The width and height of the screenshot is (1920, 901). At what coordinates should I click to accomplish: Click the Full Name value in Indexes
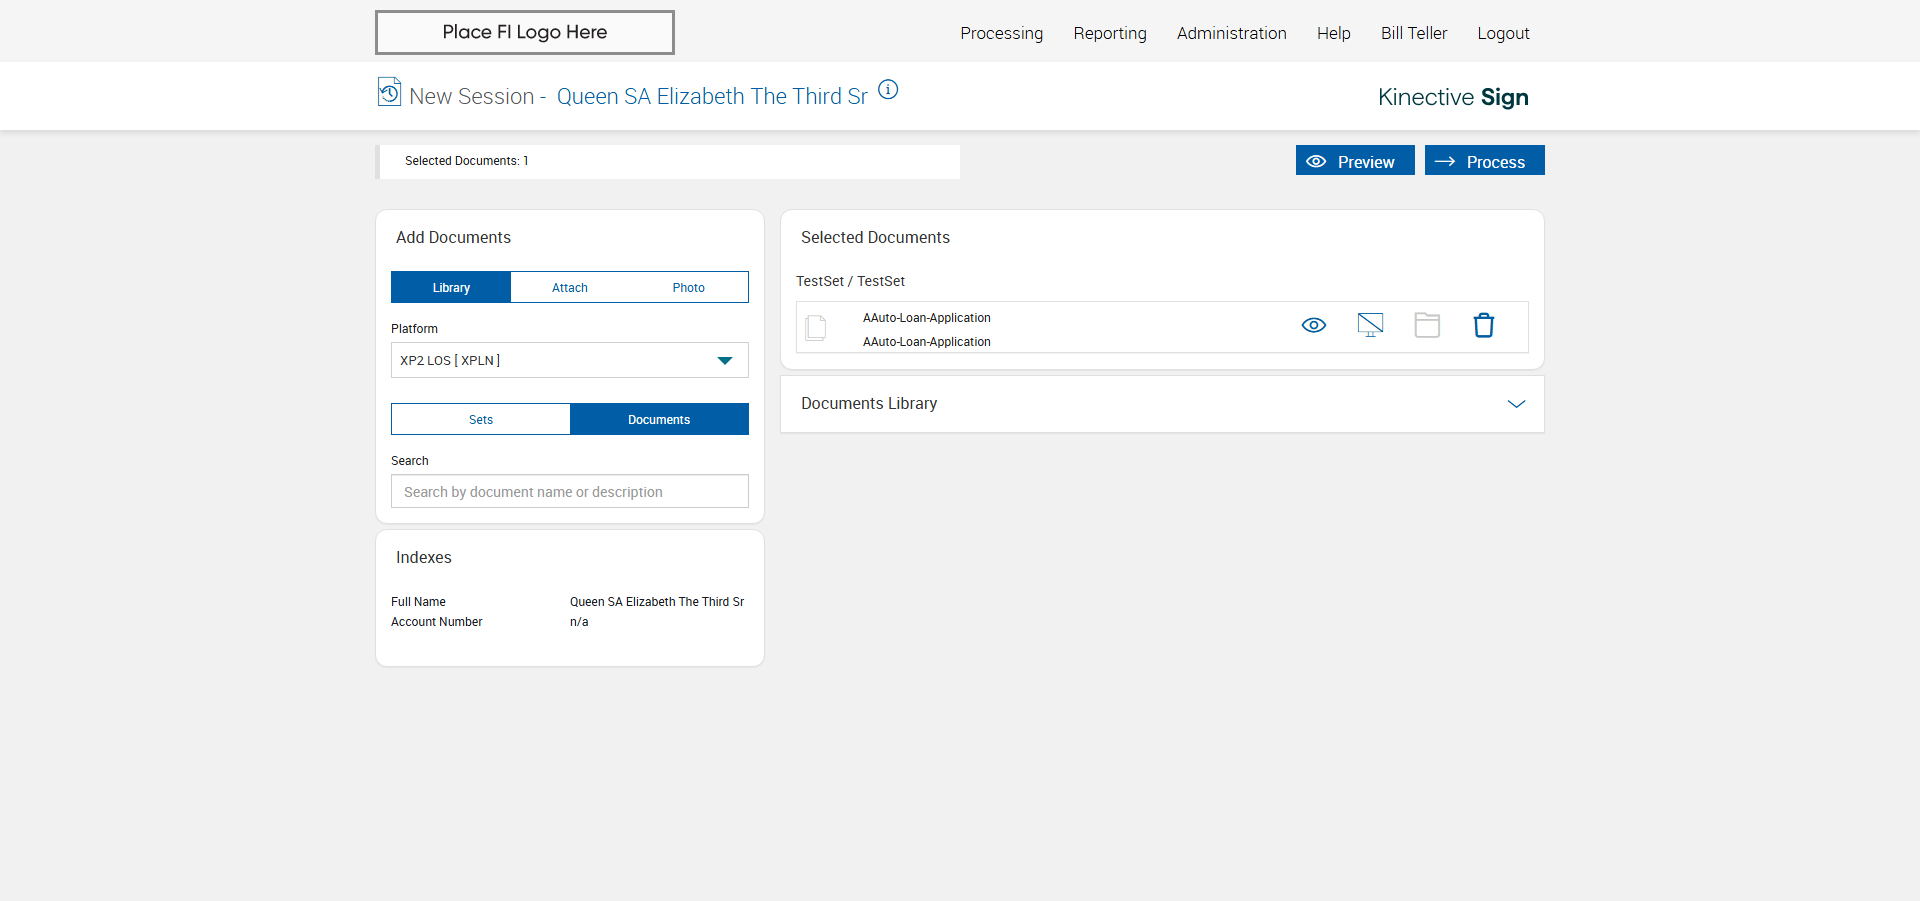coord(657,602)
